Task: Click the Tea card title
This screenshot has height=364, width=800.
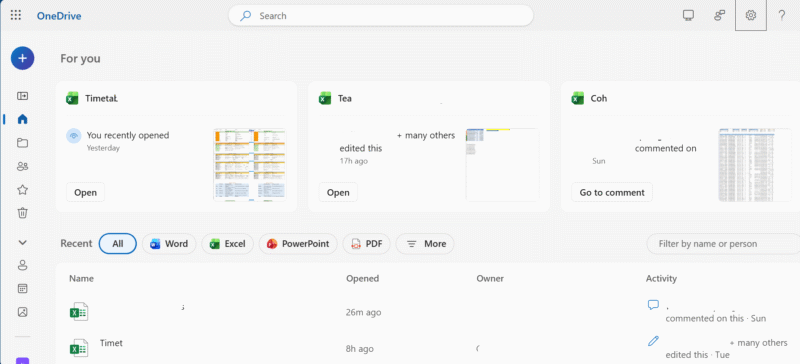Action: 345,99
